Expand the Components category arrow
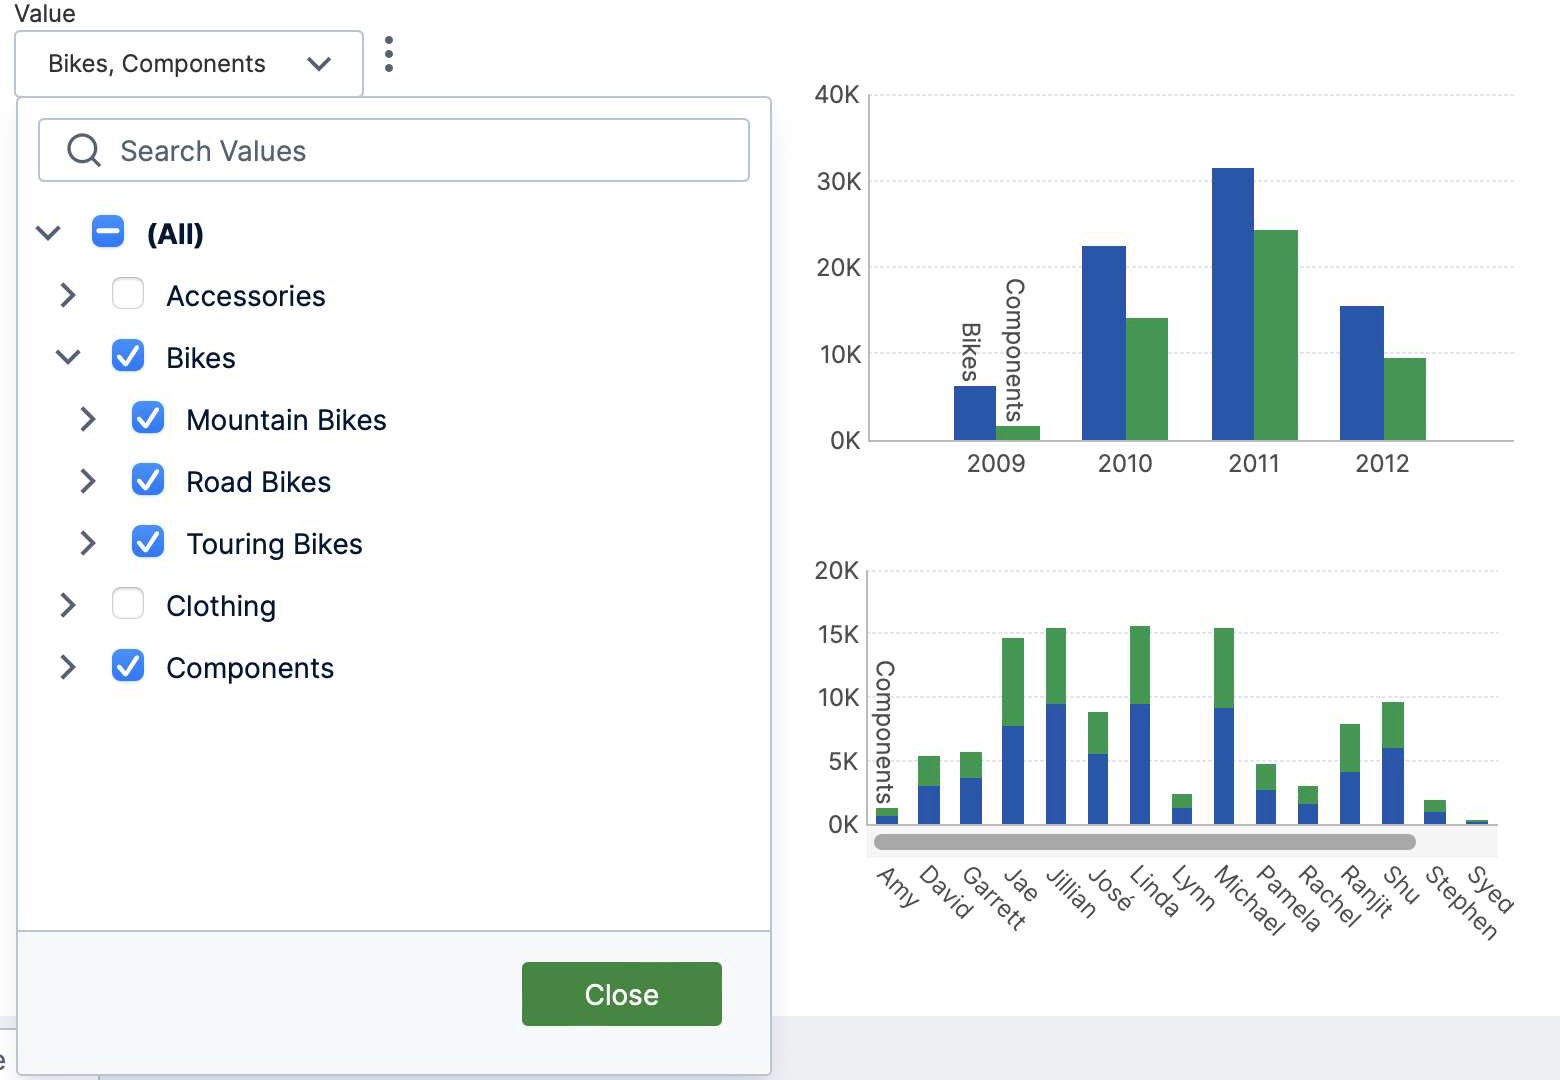 [x=68, y=667]
